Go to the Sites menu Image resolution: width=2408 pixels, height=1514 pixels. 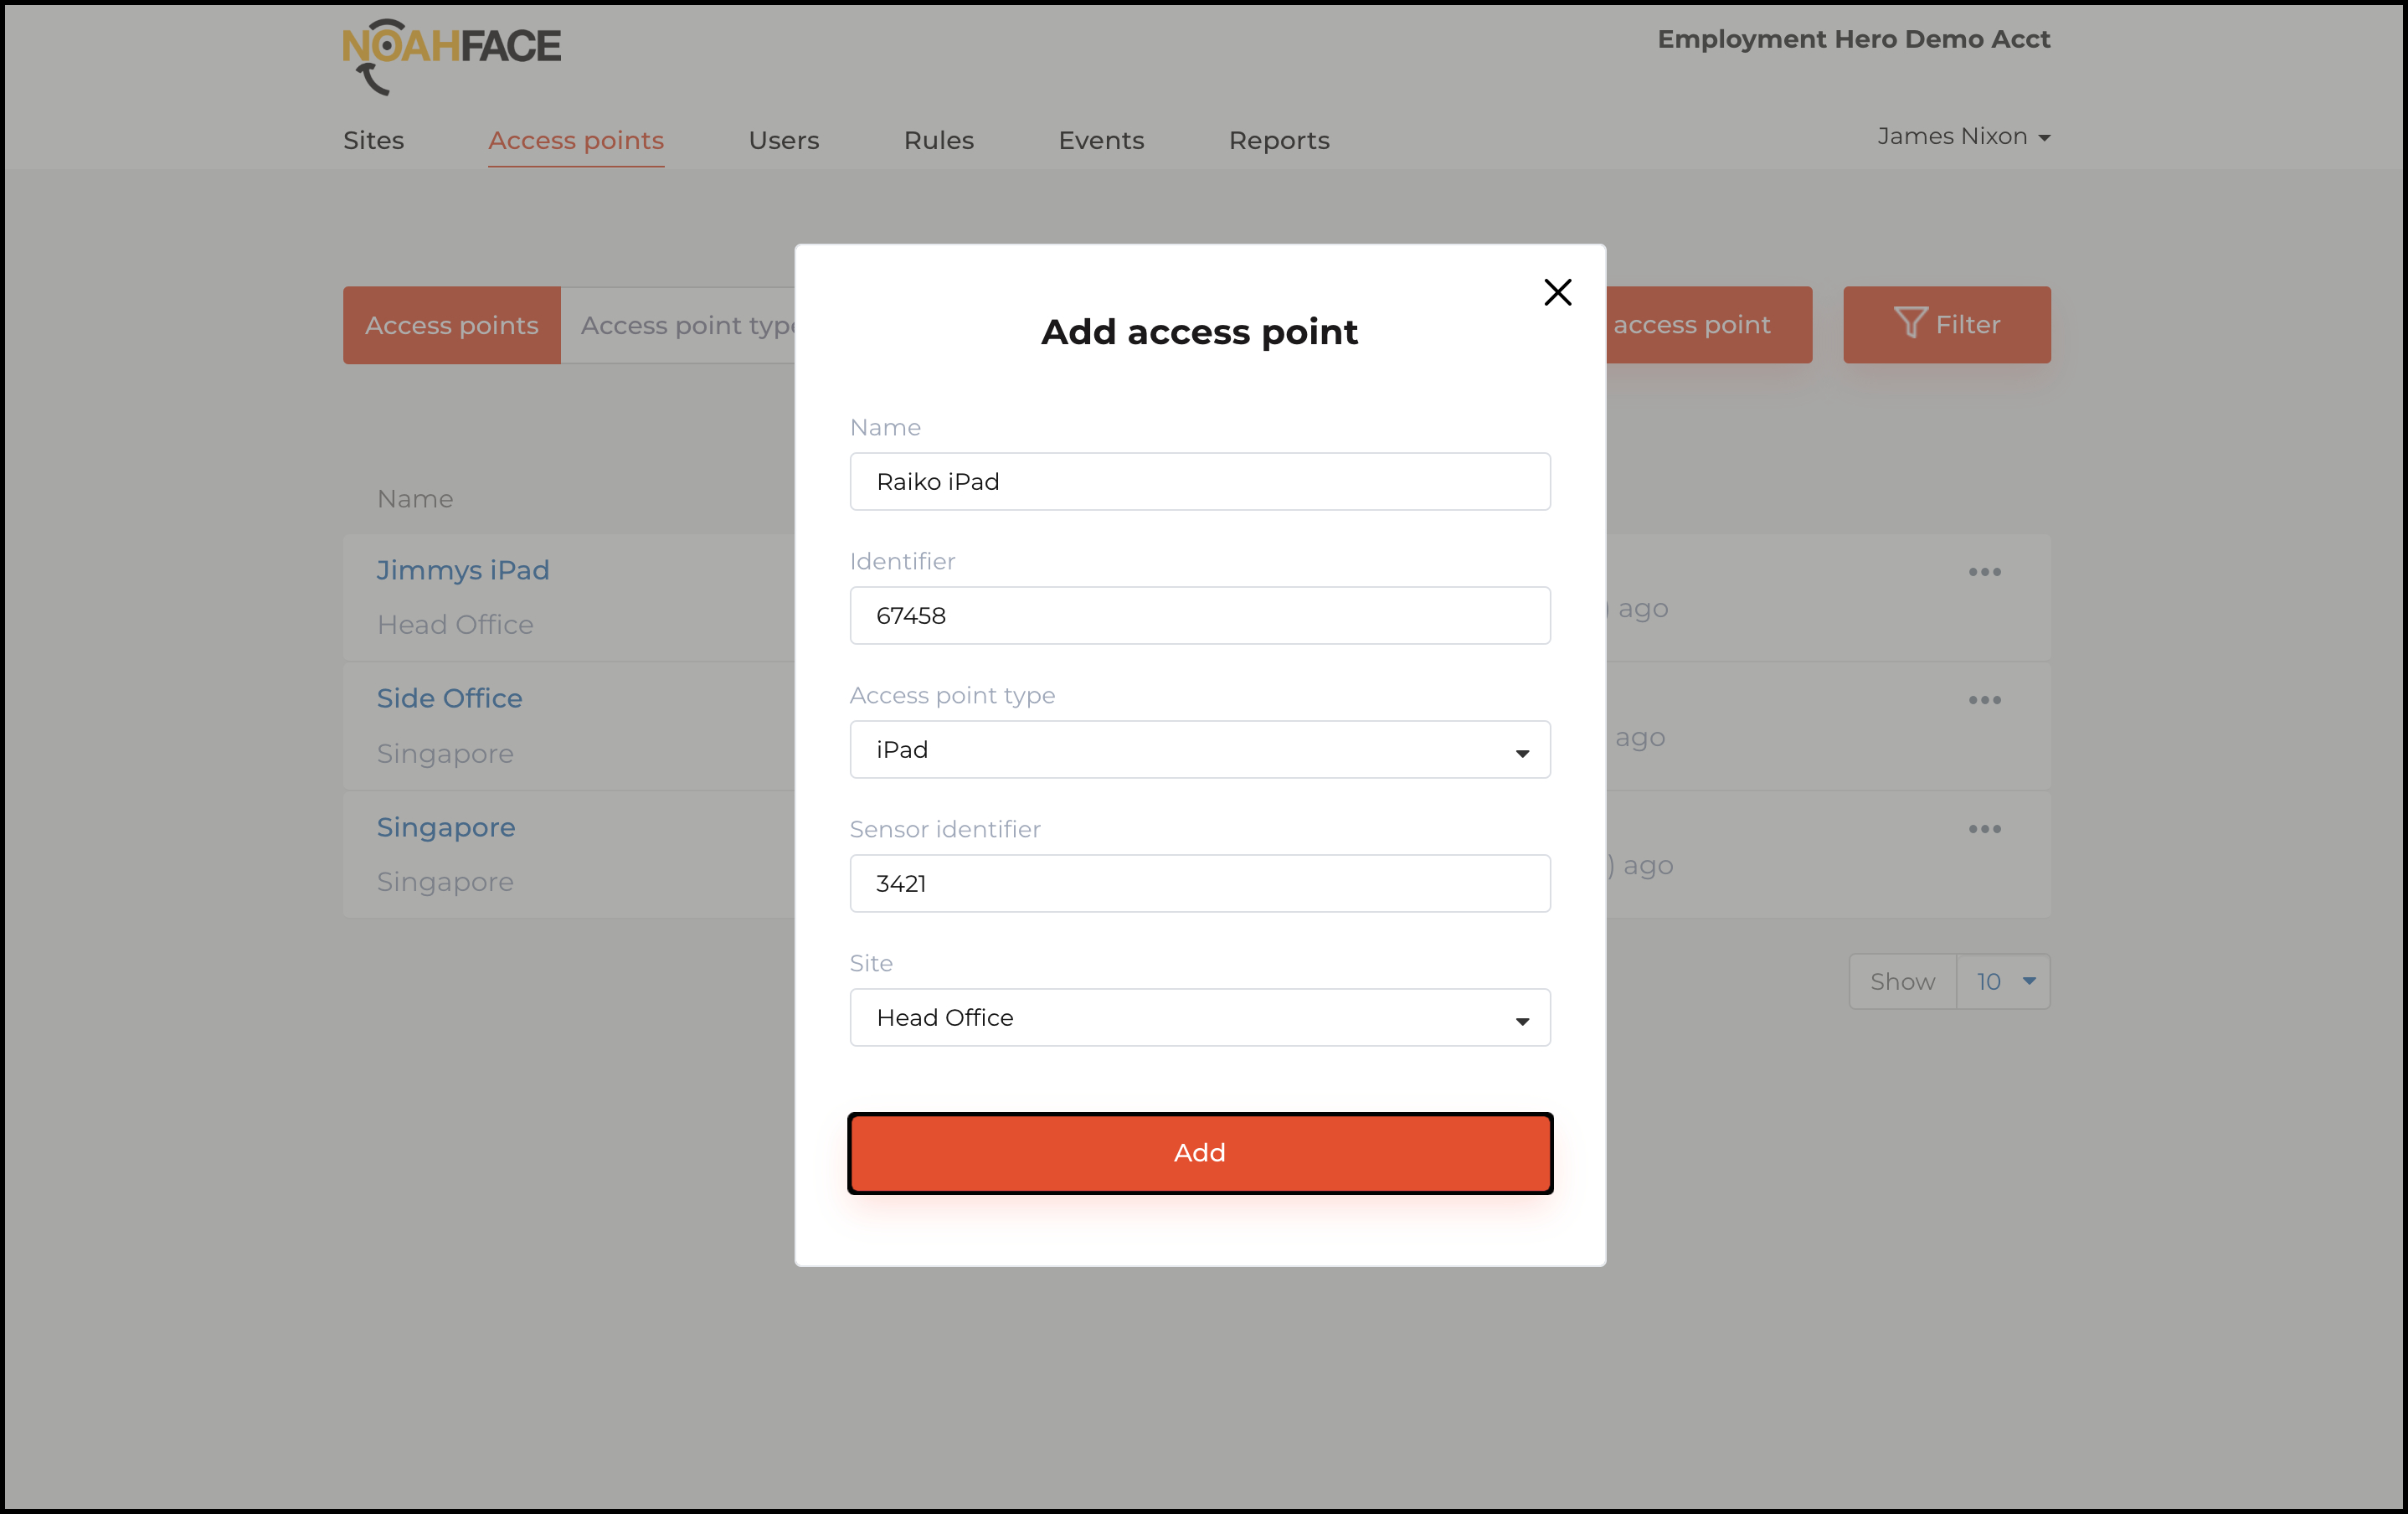click(373, 141)
